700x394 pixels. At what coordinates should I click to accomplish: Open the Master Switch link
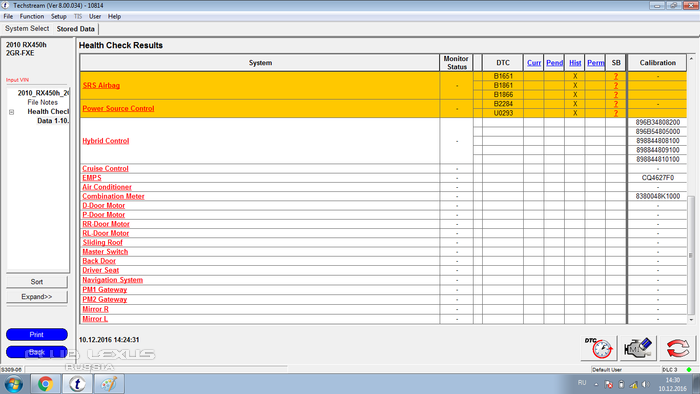click(x=105, y=252)
